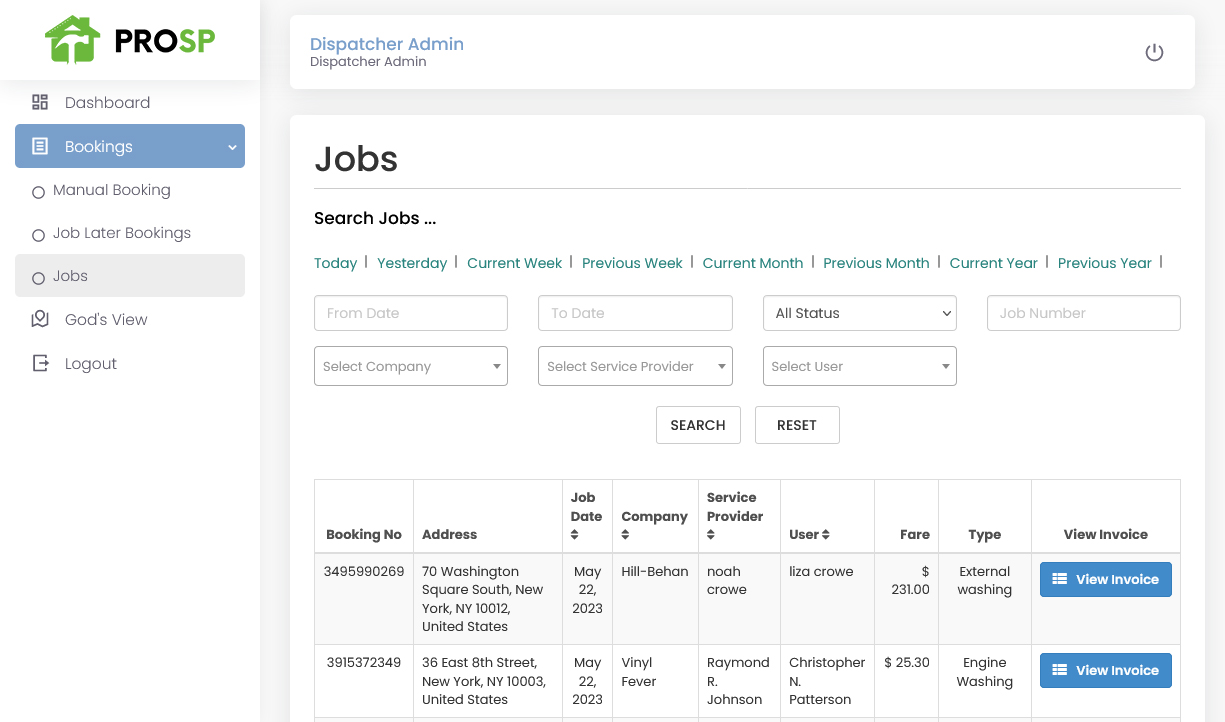Click booking number 3495990269
The image size is (1225, 722).
pyautogui.click(x=364, y=572)
